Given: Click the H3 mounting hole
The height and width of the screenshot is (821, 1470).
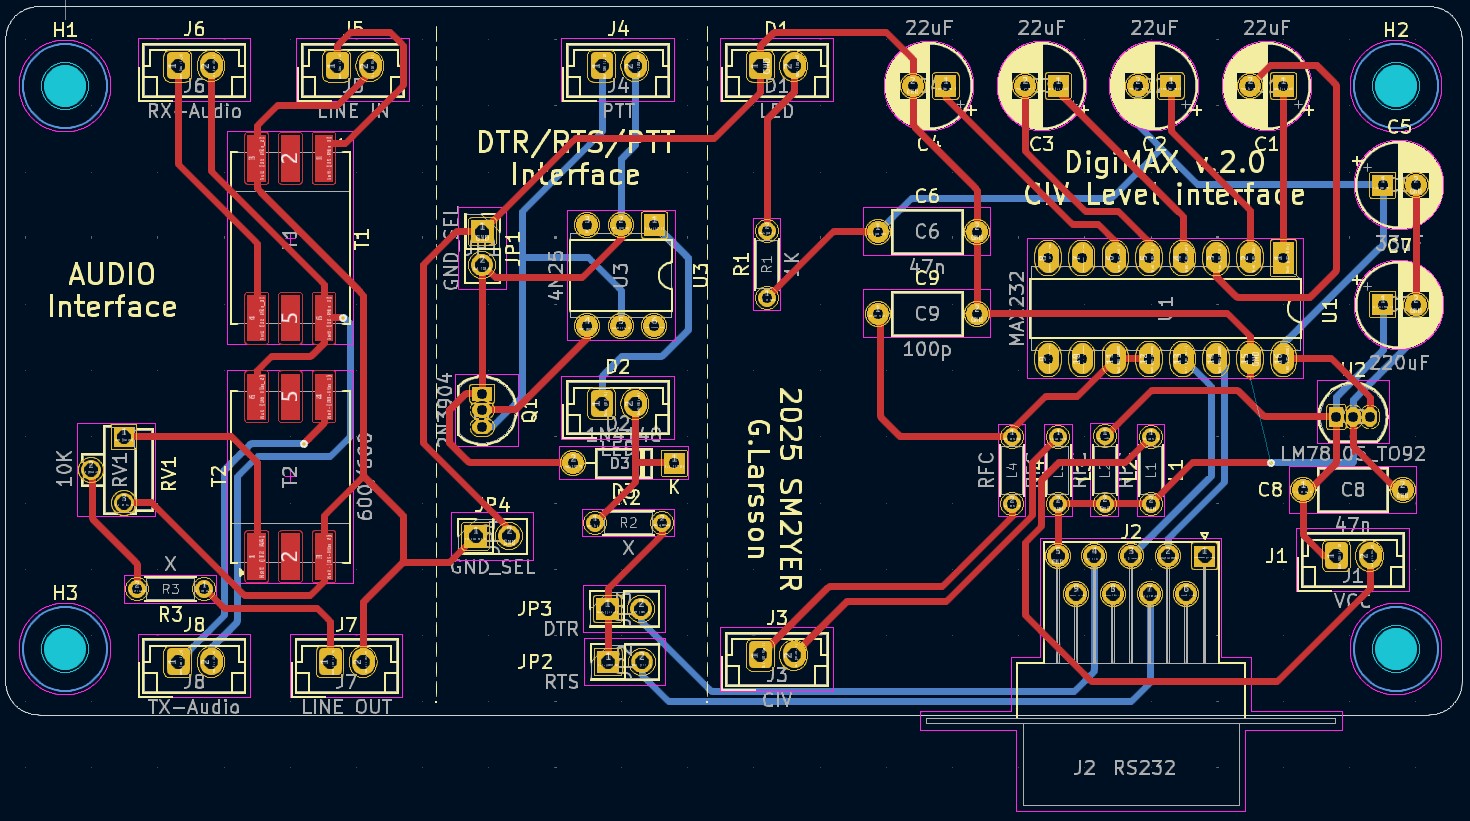Looking at the screenshot, I should 65,649.
